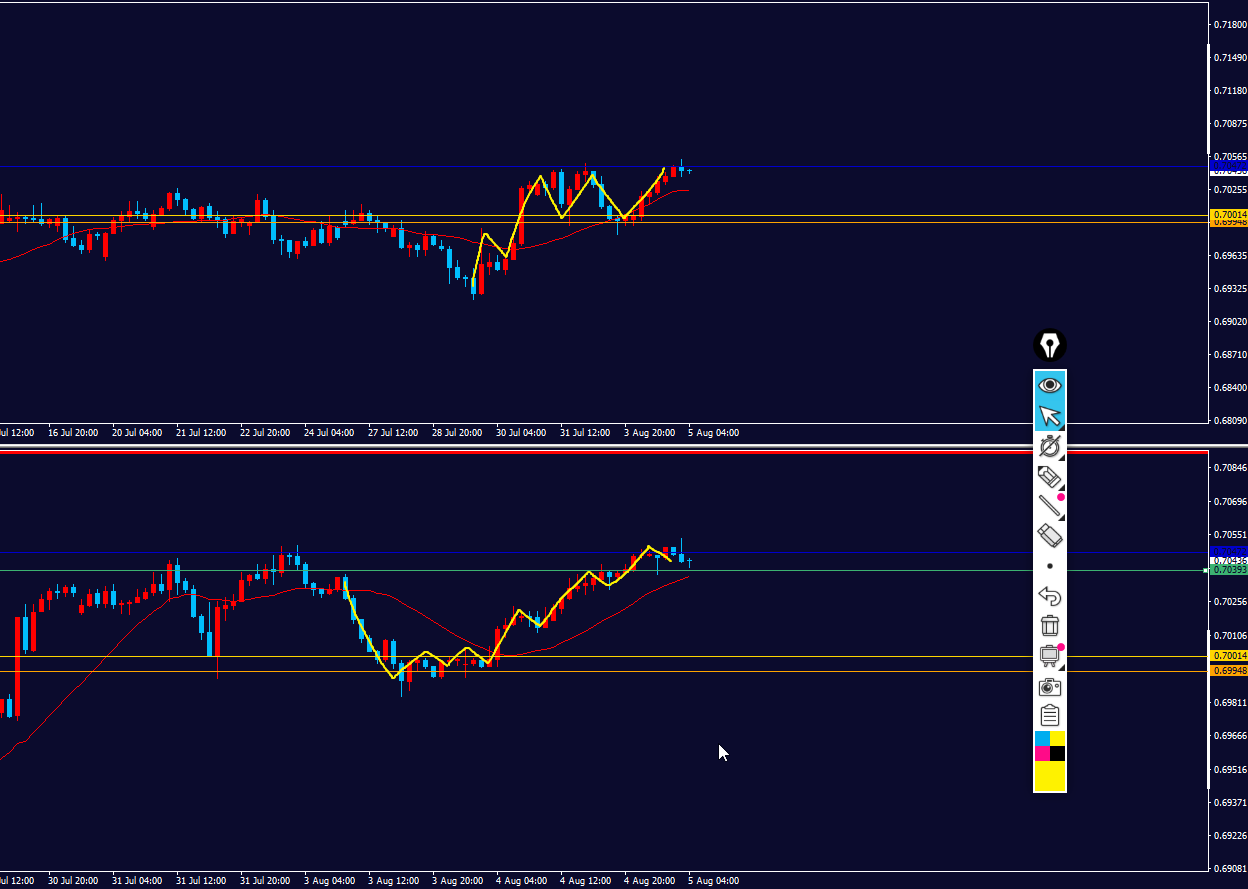Click the 3 Aug 04:00 time label
1248x889 pixels.
[x=329, y=881]
